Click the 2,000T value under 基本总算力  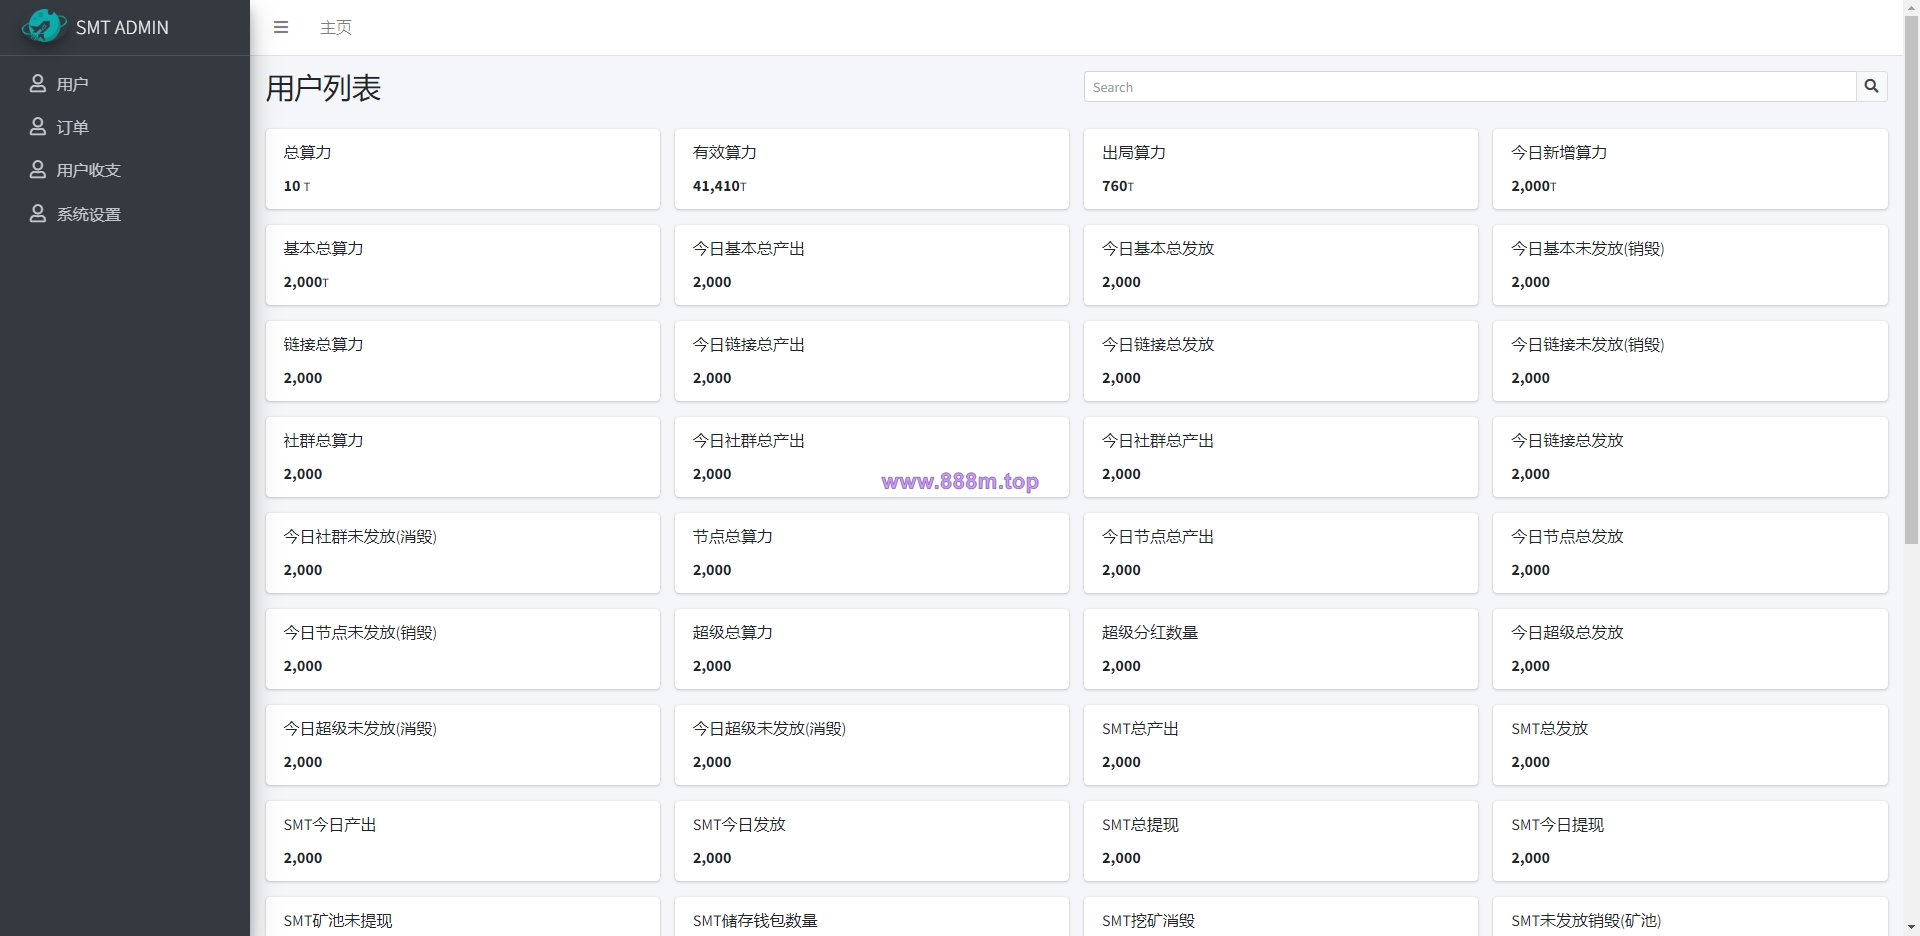point(306,282)
